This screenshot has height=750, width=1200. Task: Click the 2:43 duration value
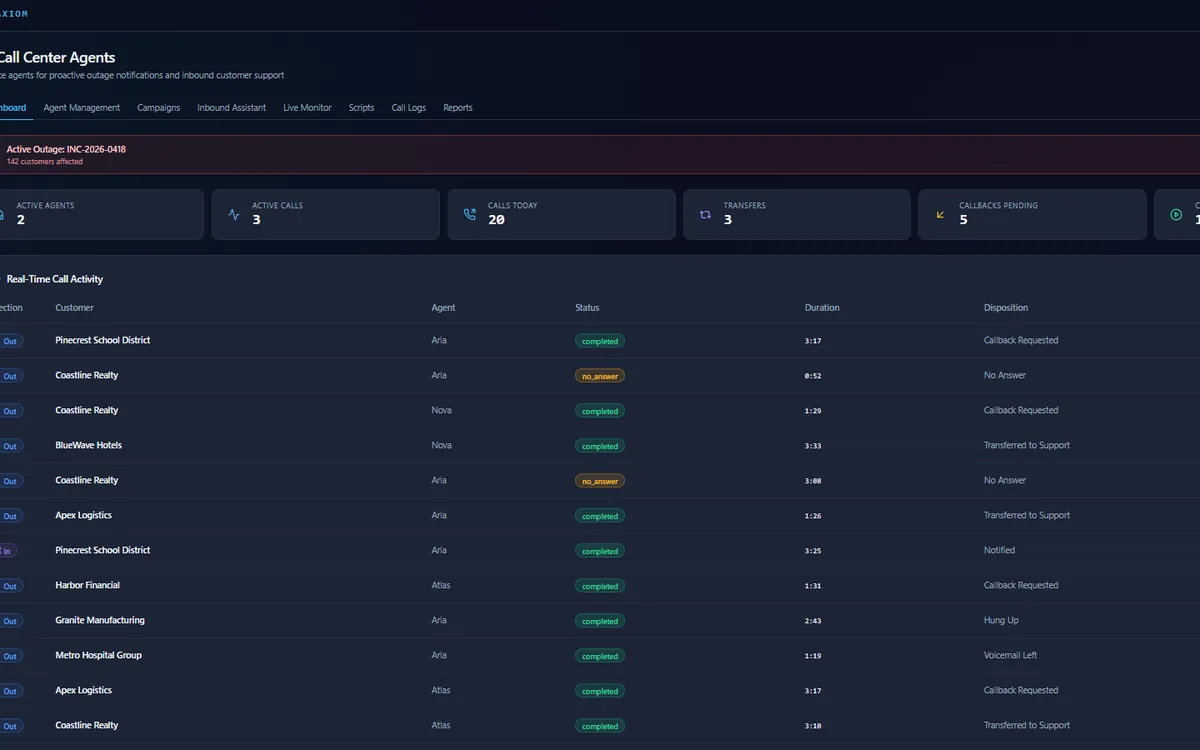813,621
